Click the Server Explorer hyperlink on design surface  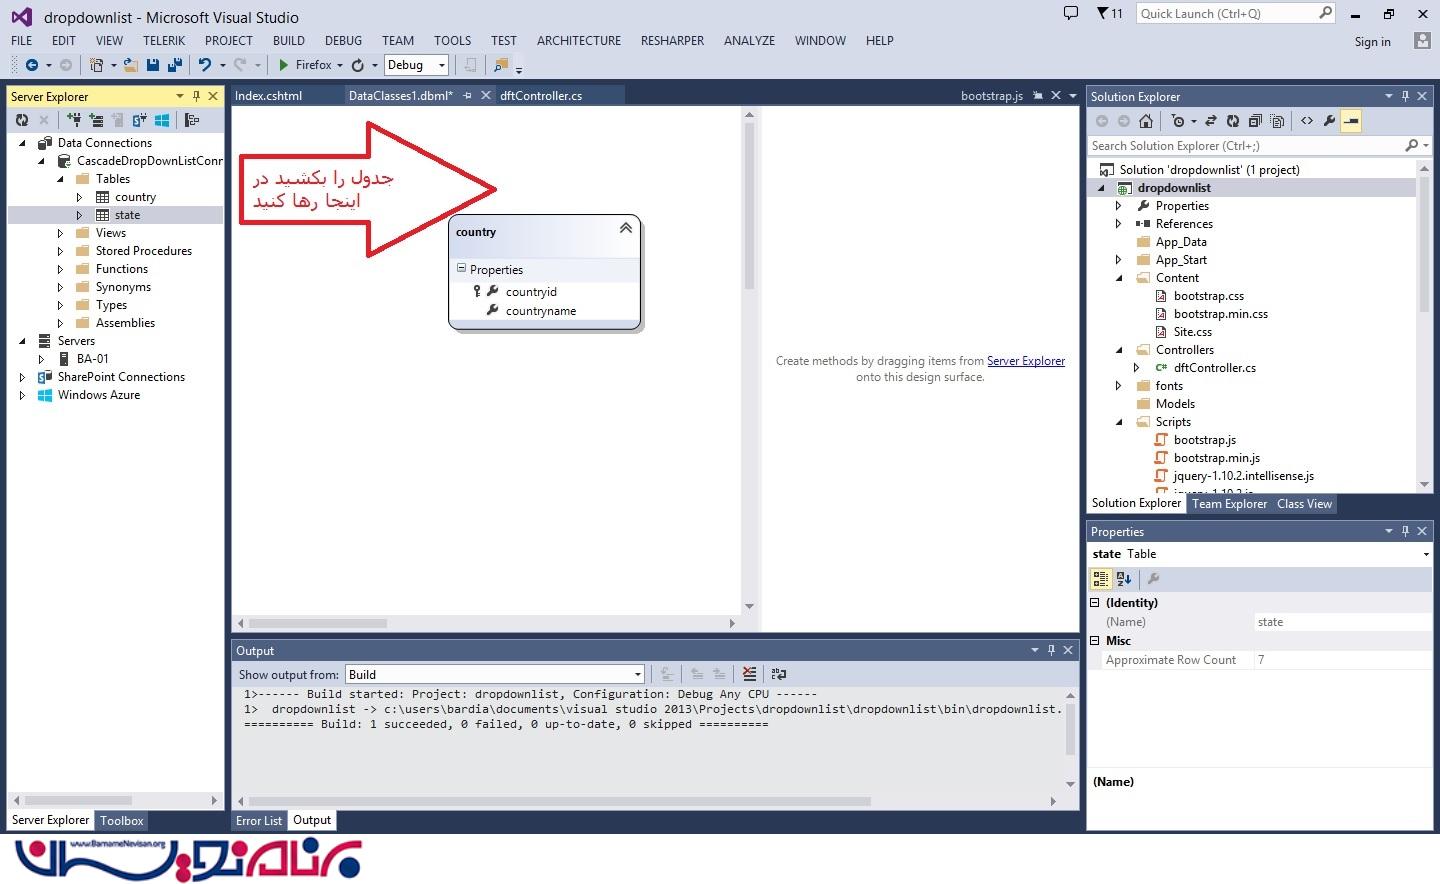pyautogui.click(x=1025, y=361)
